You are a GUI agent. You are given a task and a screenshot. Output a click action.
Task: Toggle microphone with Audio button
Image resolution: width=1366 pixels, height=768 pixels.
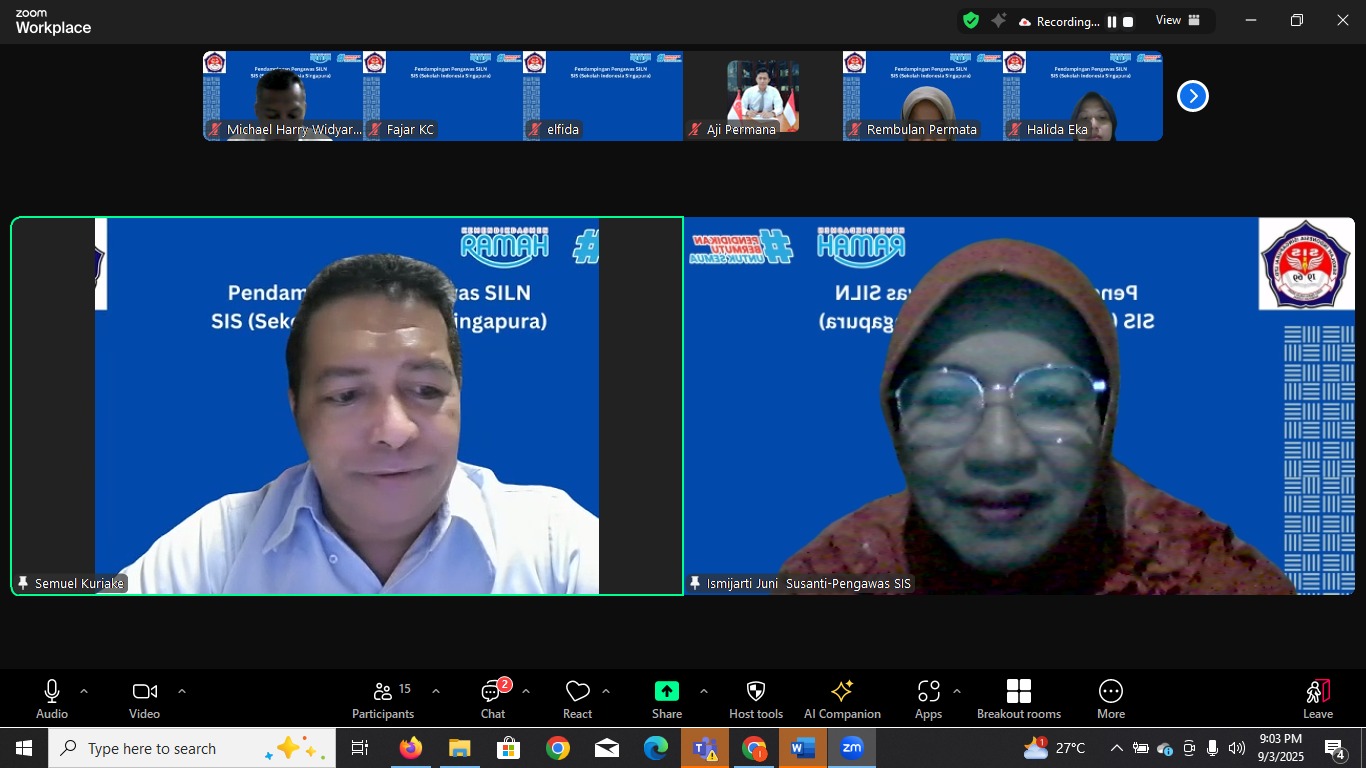pos(52,699)
